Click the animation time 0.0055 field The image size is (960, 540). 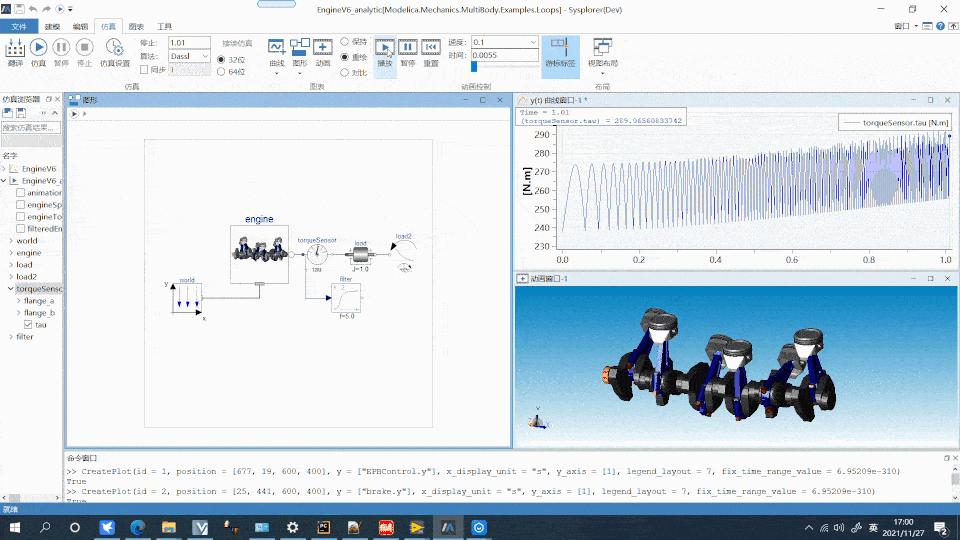(x=504, y=55)
